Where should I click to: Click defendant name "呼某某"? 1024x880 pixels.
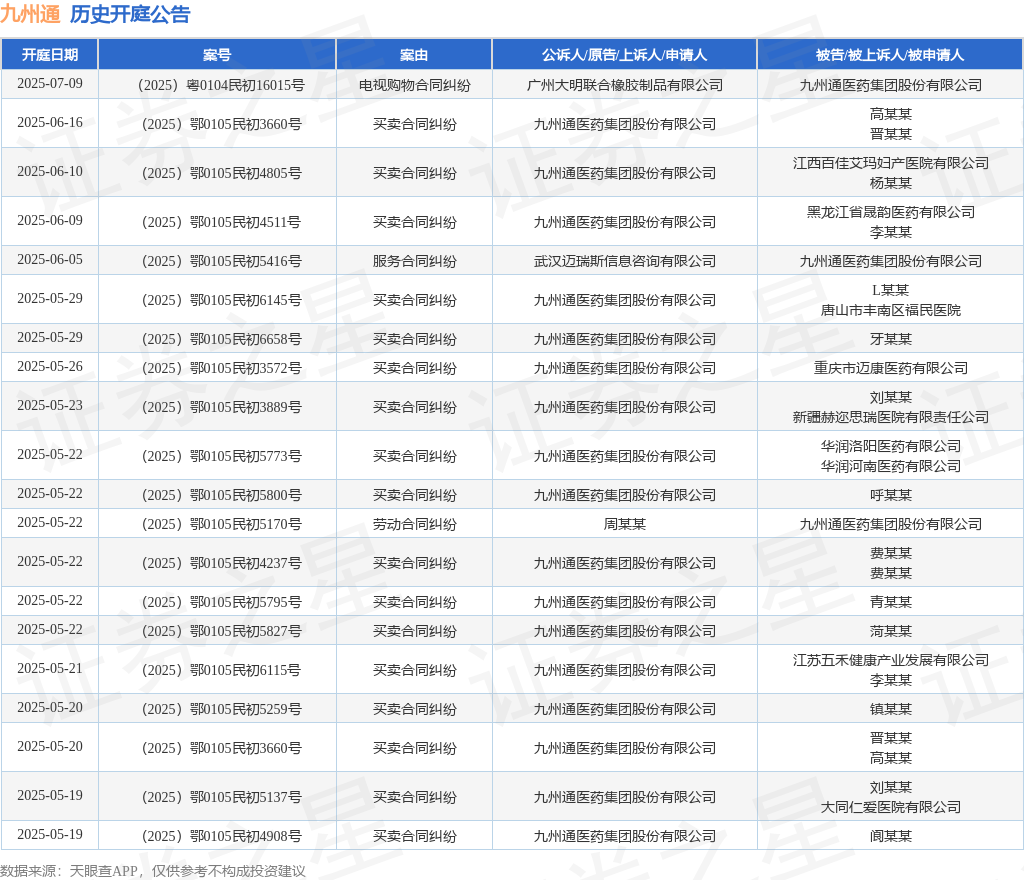[x=891, y=495]
